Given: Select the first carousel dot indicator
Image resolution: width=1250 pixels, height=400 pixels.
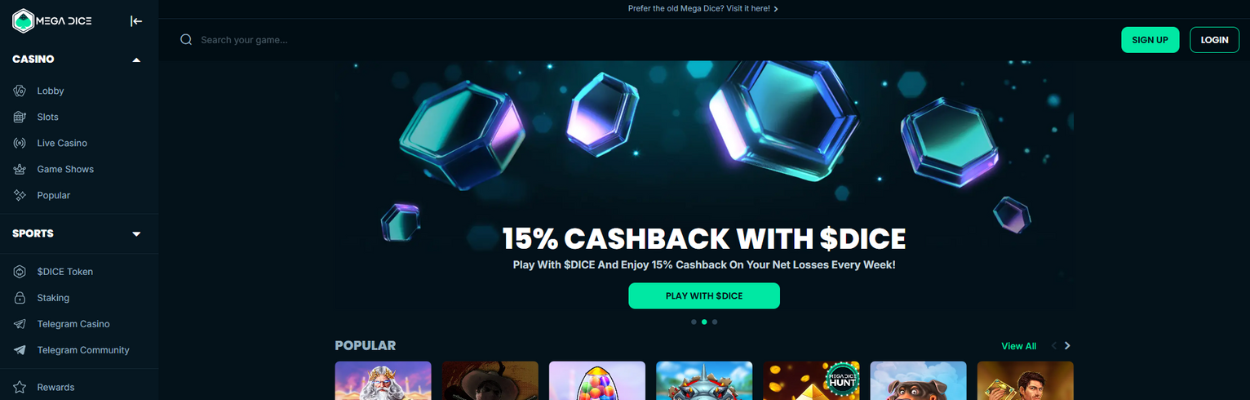Looking at the screenshot, I should point(694,322).
